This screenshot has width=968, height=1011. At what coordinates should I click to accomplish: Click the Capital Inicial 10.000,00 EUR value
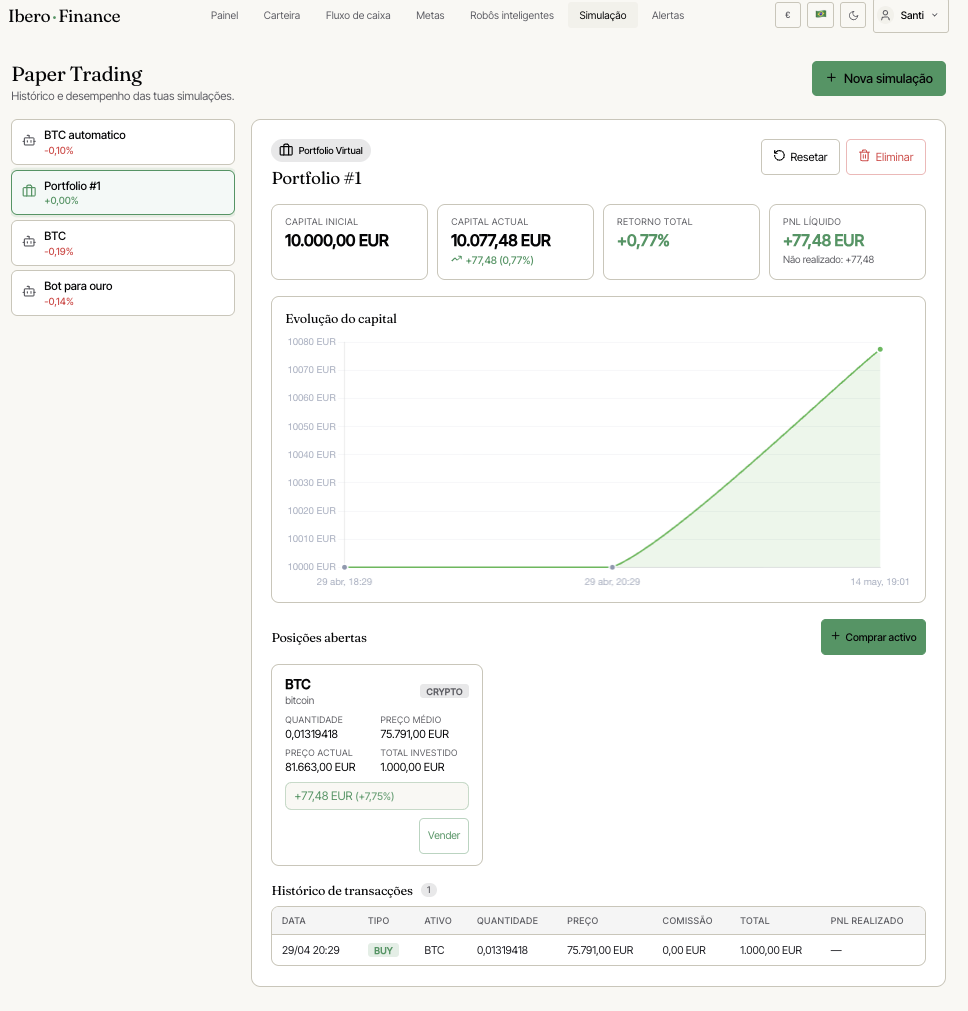click(337, 240)
